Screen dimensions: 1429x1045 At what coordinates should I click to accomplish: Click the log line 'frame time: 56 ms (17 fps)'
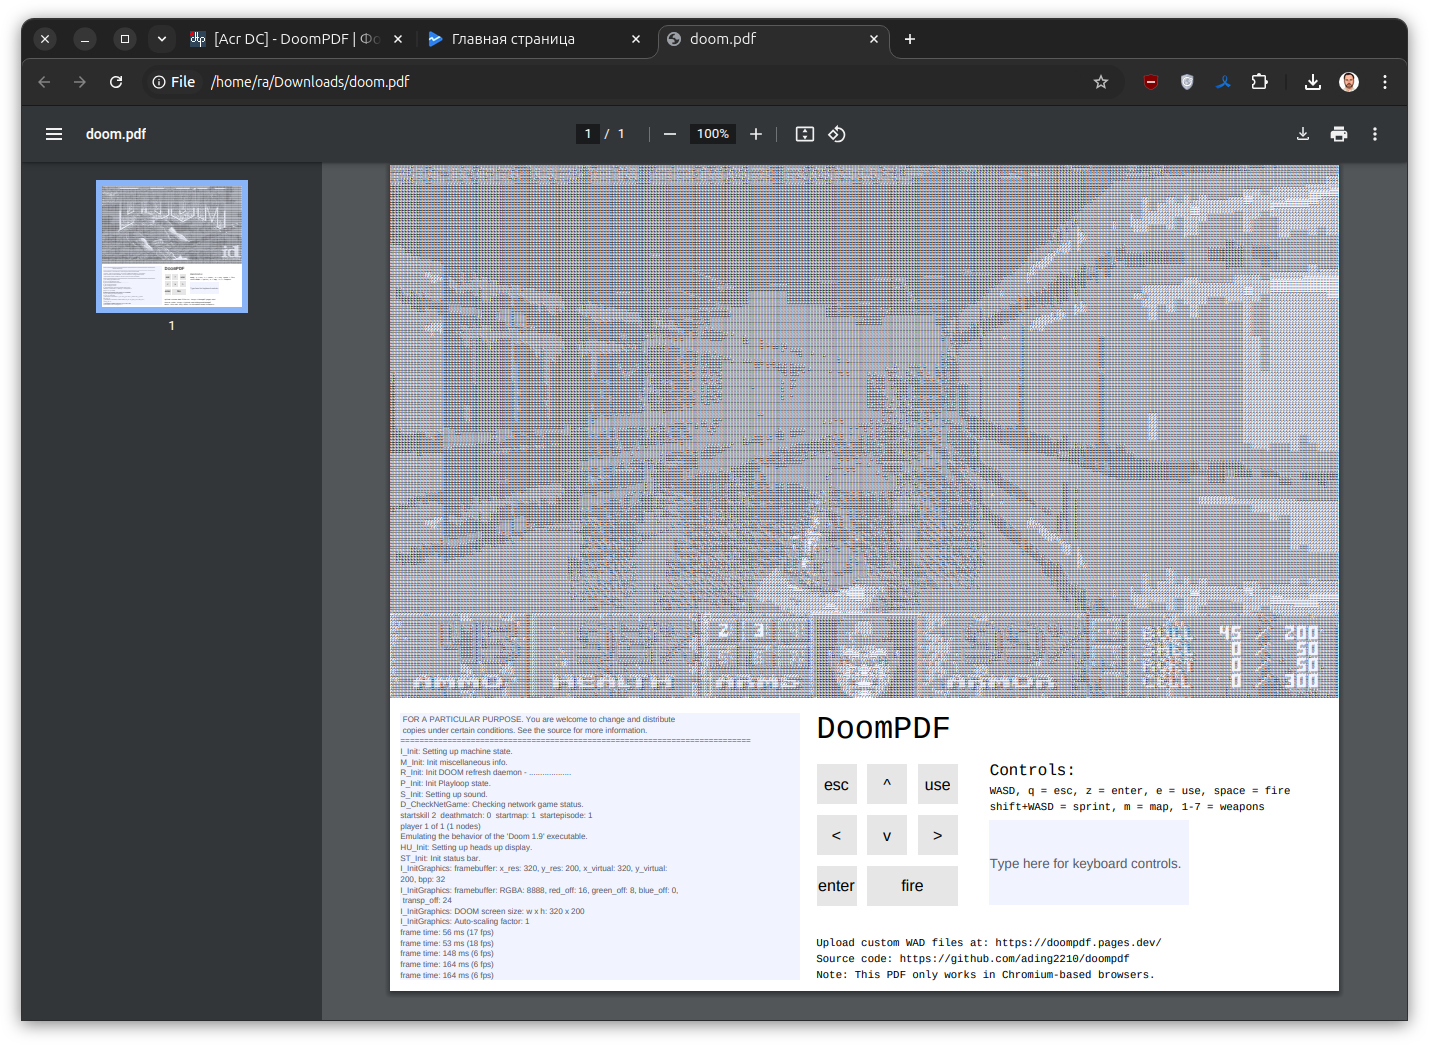click(x=447, y=932)
